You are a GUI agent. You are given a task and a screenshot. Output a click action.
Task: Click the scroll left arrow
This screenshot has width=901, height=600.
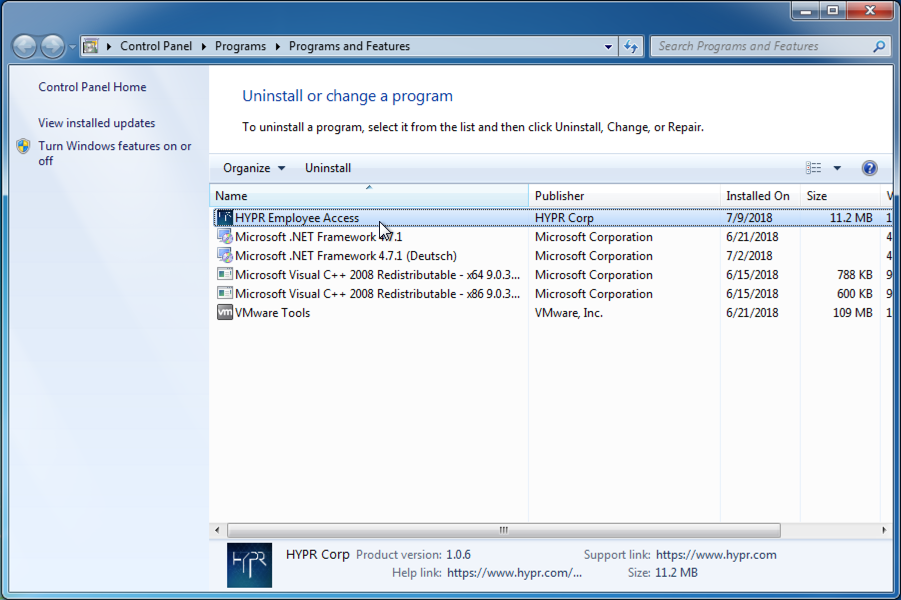(217, 530)
